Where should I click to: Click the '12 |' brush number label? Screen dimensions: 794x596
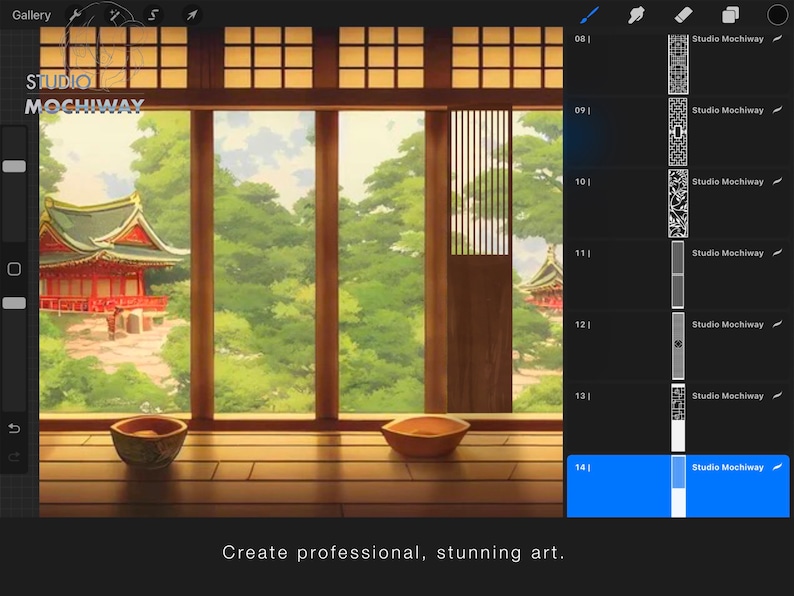click(582, 325)
